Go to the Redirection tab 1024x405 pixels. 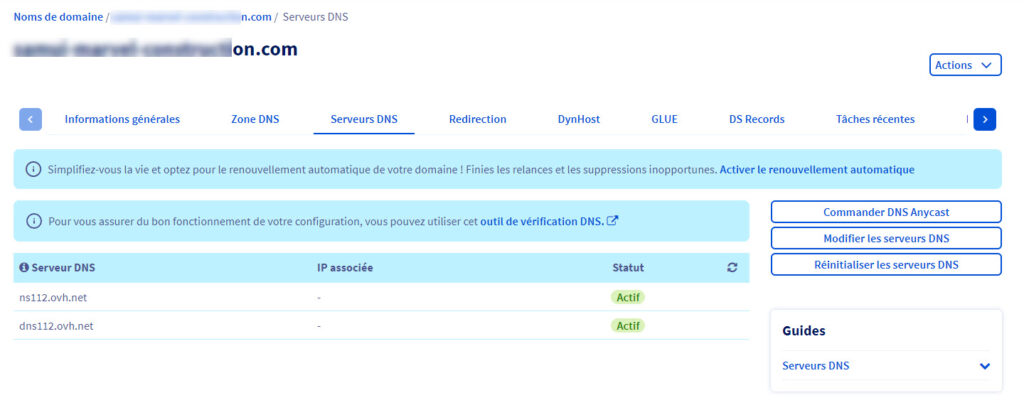click(477, 119)
